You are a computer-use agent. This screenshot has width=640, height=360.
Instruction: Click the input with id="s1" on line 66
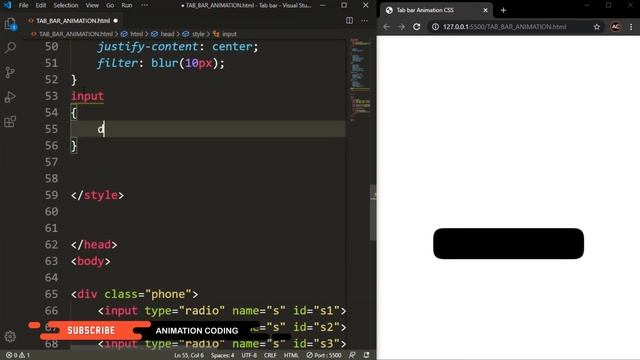222,311
